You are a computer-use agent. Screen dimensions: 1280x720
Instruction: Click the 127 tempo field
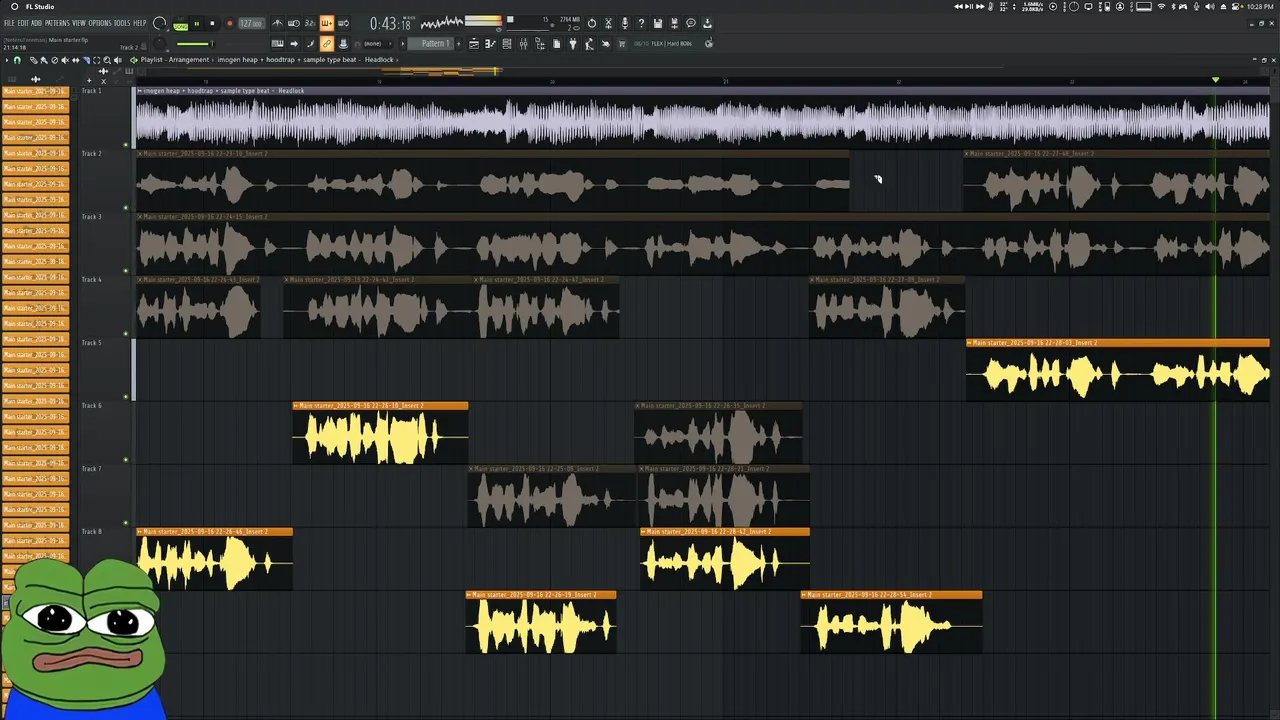click(x=251, y=24)
